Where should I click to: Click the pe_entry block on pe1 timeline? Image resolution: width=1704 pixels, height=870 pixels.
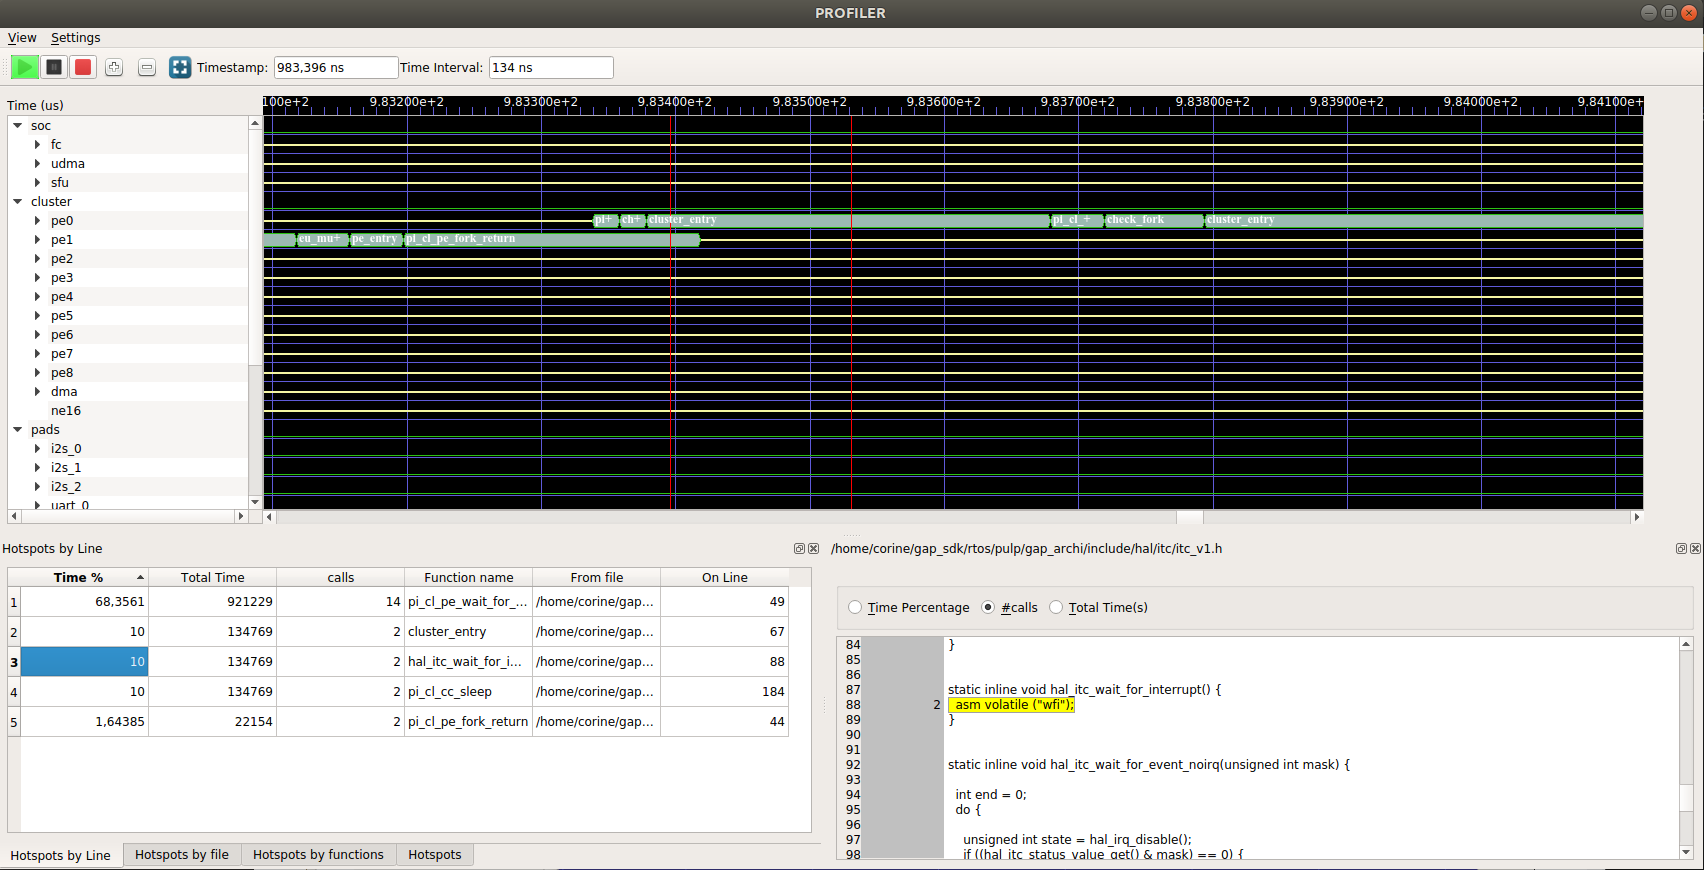(x=376, y=239)
